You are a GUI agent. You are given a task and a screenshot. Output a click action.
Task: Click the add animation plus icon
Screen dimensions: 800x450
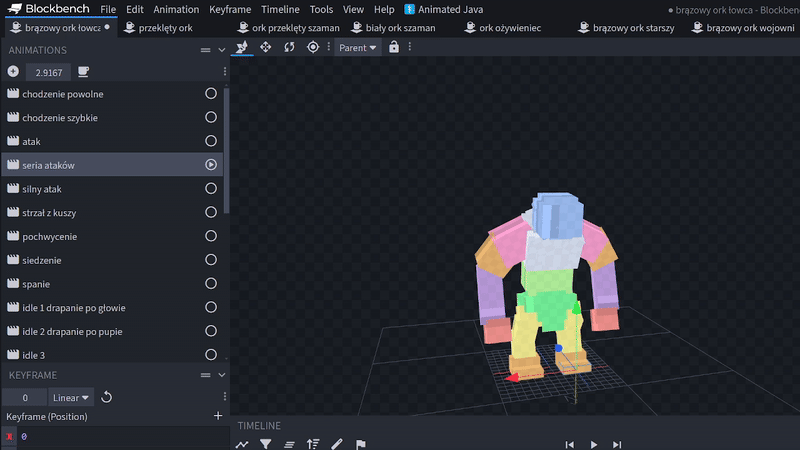click(x=13, y=72)
